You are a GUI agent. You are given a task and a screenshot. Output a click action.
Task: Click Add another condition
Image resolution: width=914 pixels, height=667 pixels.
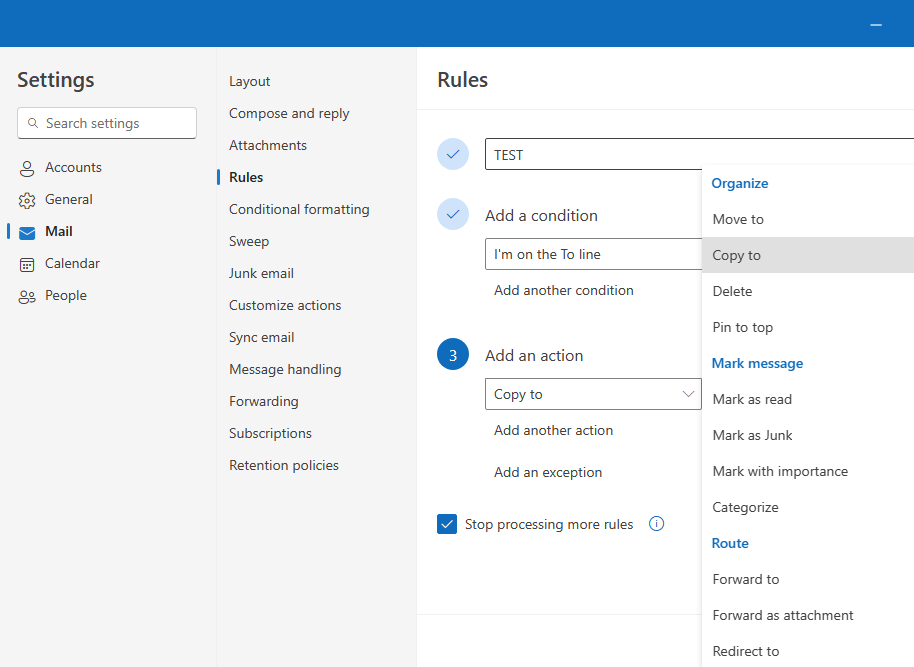[x=564, y=290]
